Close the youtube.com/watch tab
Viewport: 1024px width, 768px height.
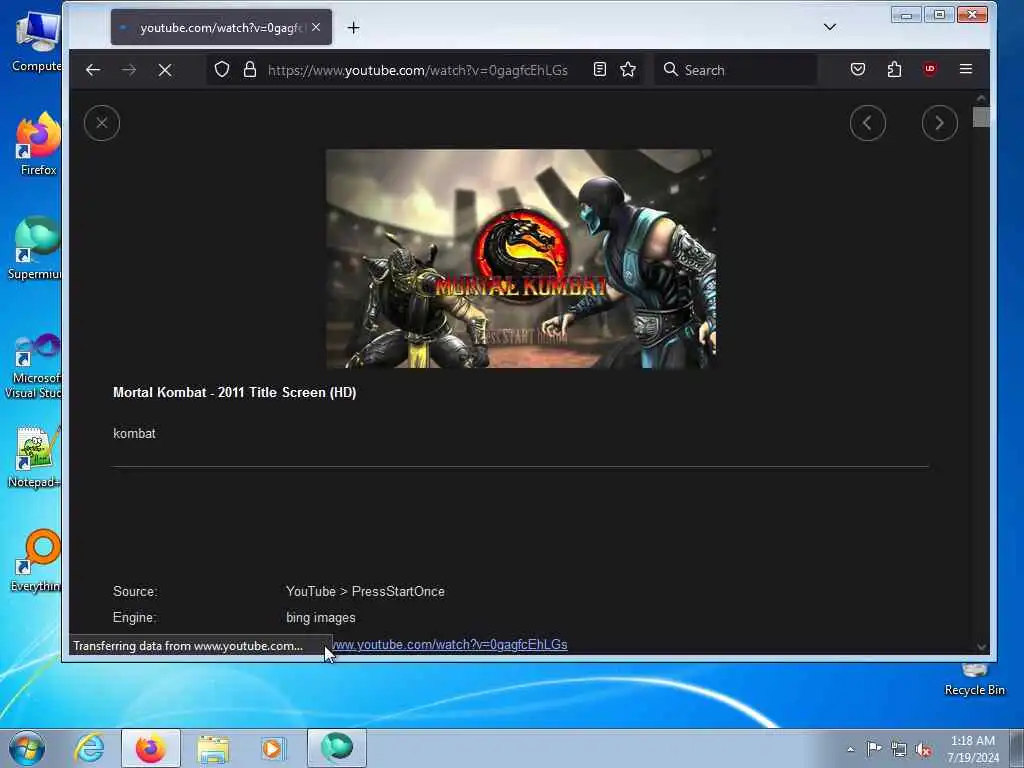pos(316,27)
